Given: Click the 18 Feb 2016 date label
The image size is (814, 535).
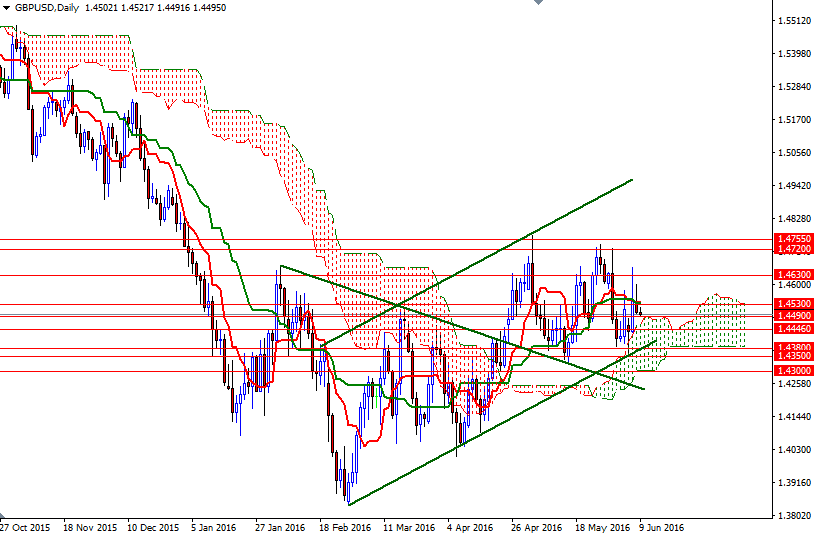Looking at the screenshot, I should (345, 526).
